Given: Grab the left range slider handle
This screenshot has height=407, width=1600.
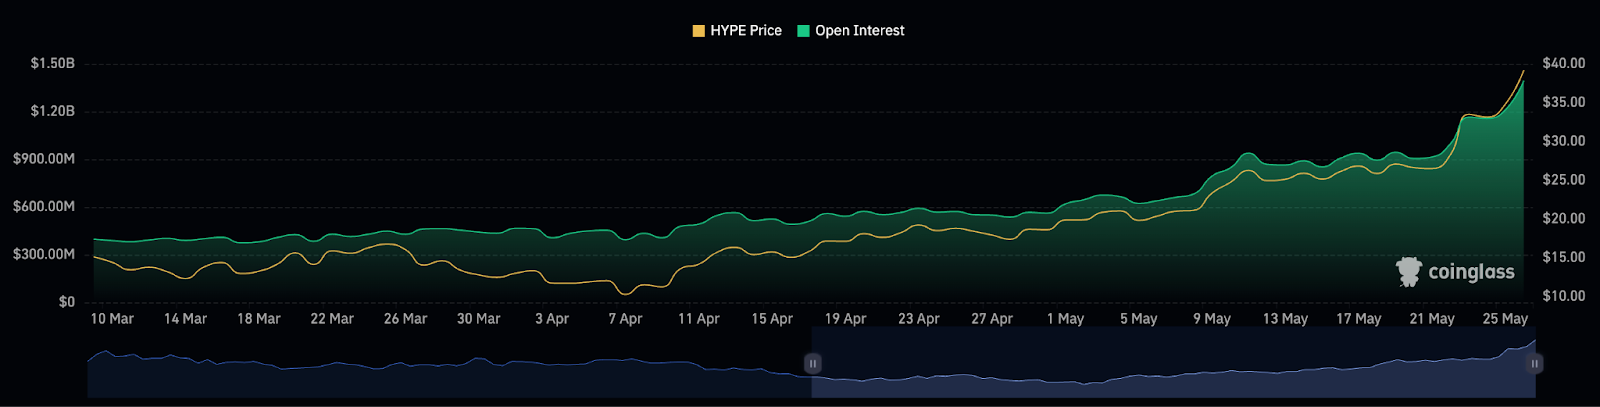Looking at the screenshot, I should click(813, 364).
